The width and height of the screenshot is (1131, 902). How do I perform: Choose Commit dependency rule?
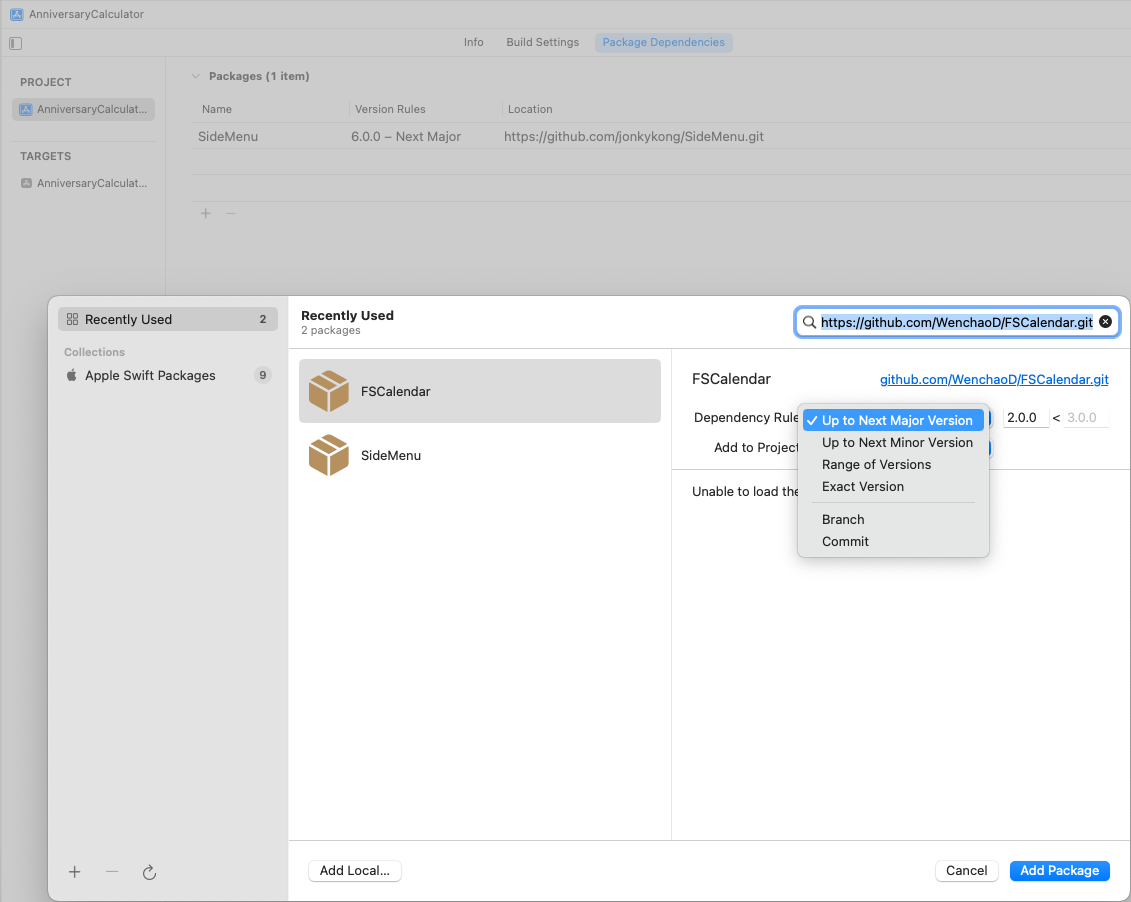[893, 541]
